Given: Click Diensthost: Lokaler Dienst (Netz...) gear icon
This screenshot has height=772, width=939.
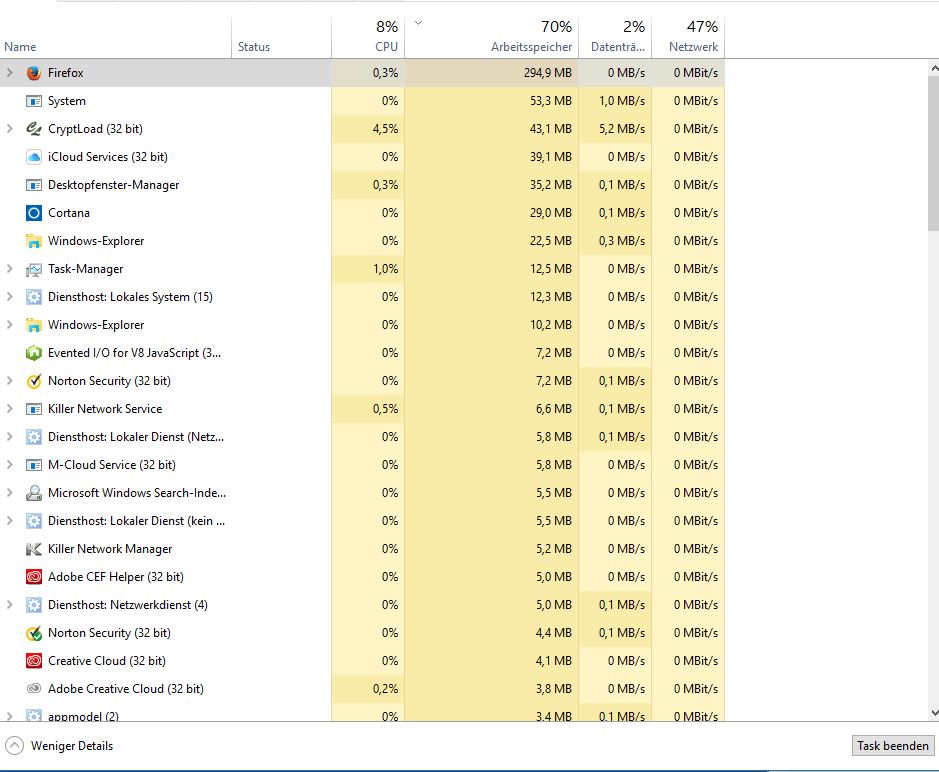Looking at the screenshot, I should tap(34, 437).
